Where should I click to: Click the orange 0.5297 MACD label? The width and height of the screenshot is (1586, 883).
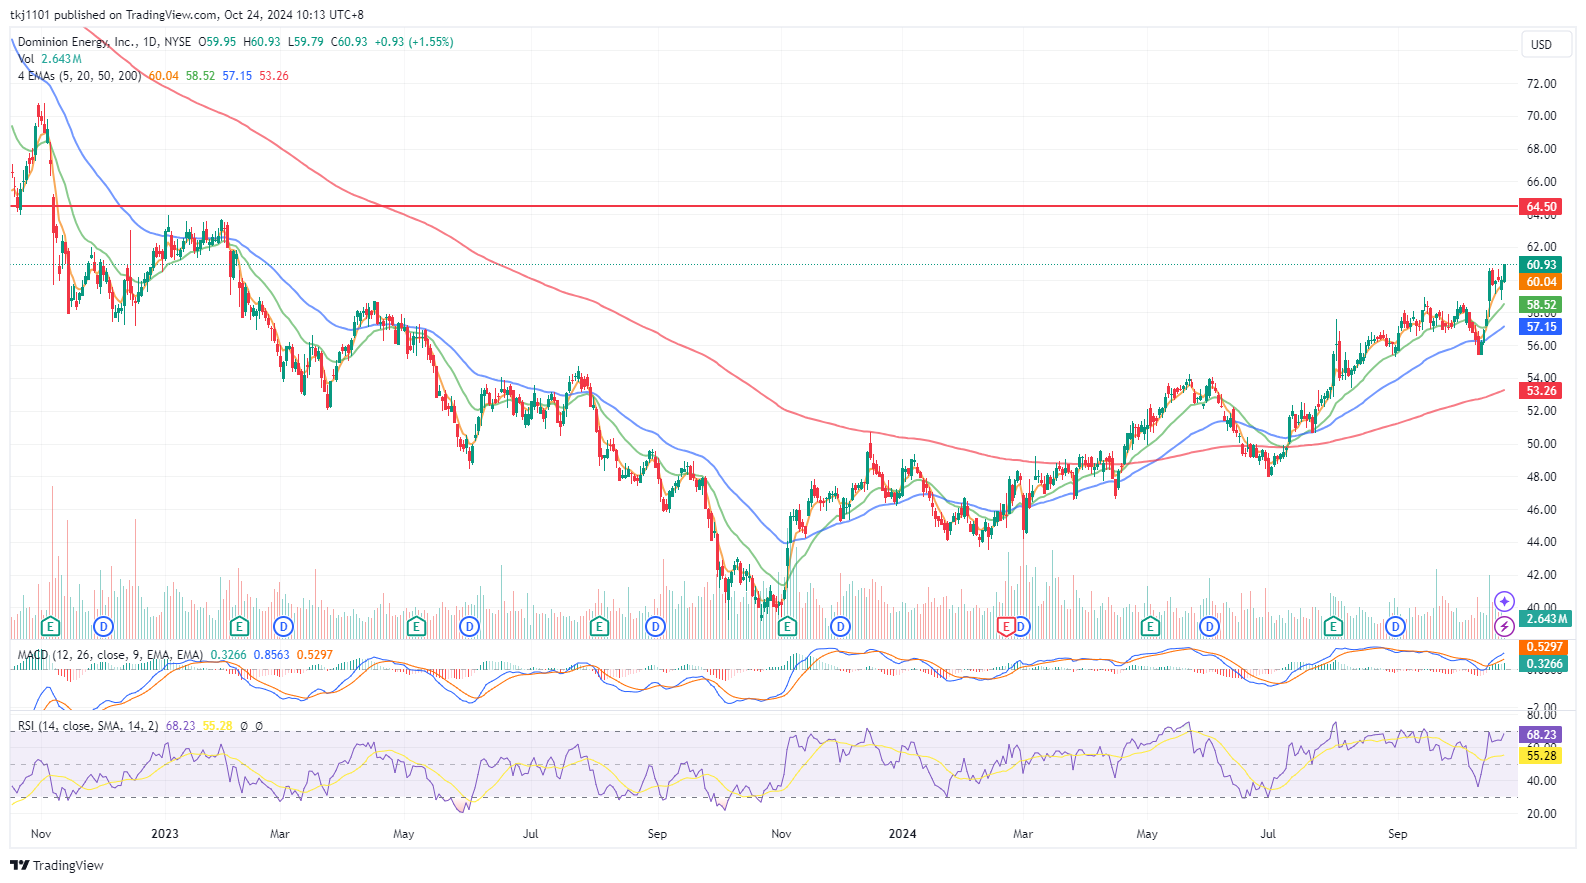[x=1545, y=647]
